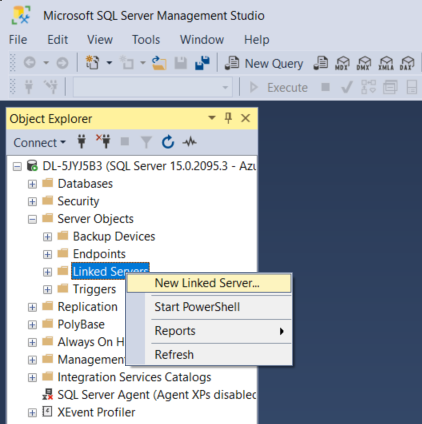Click the available databases combo box
The image size is (422, 424).
(153, 87)
